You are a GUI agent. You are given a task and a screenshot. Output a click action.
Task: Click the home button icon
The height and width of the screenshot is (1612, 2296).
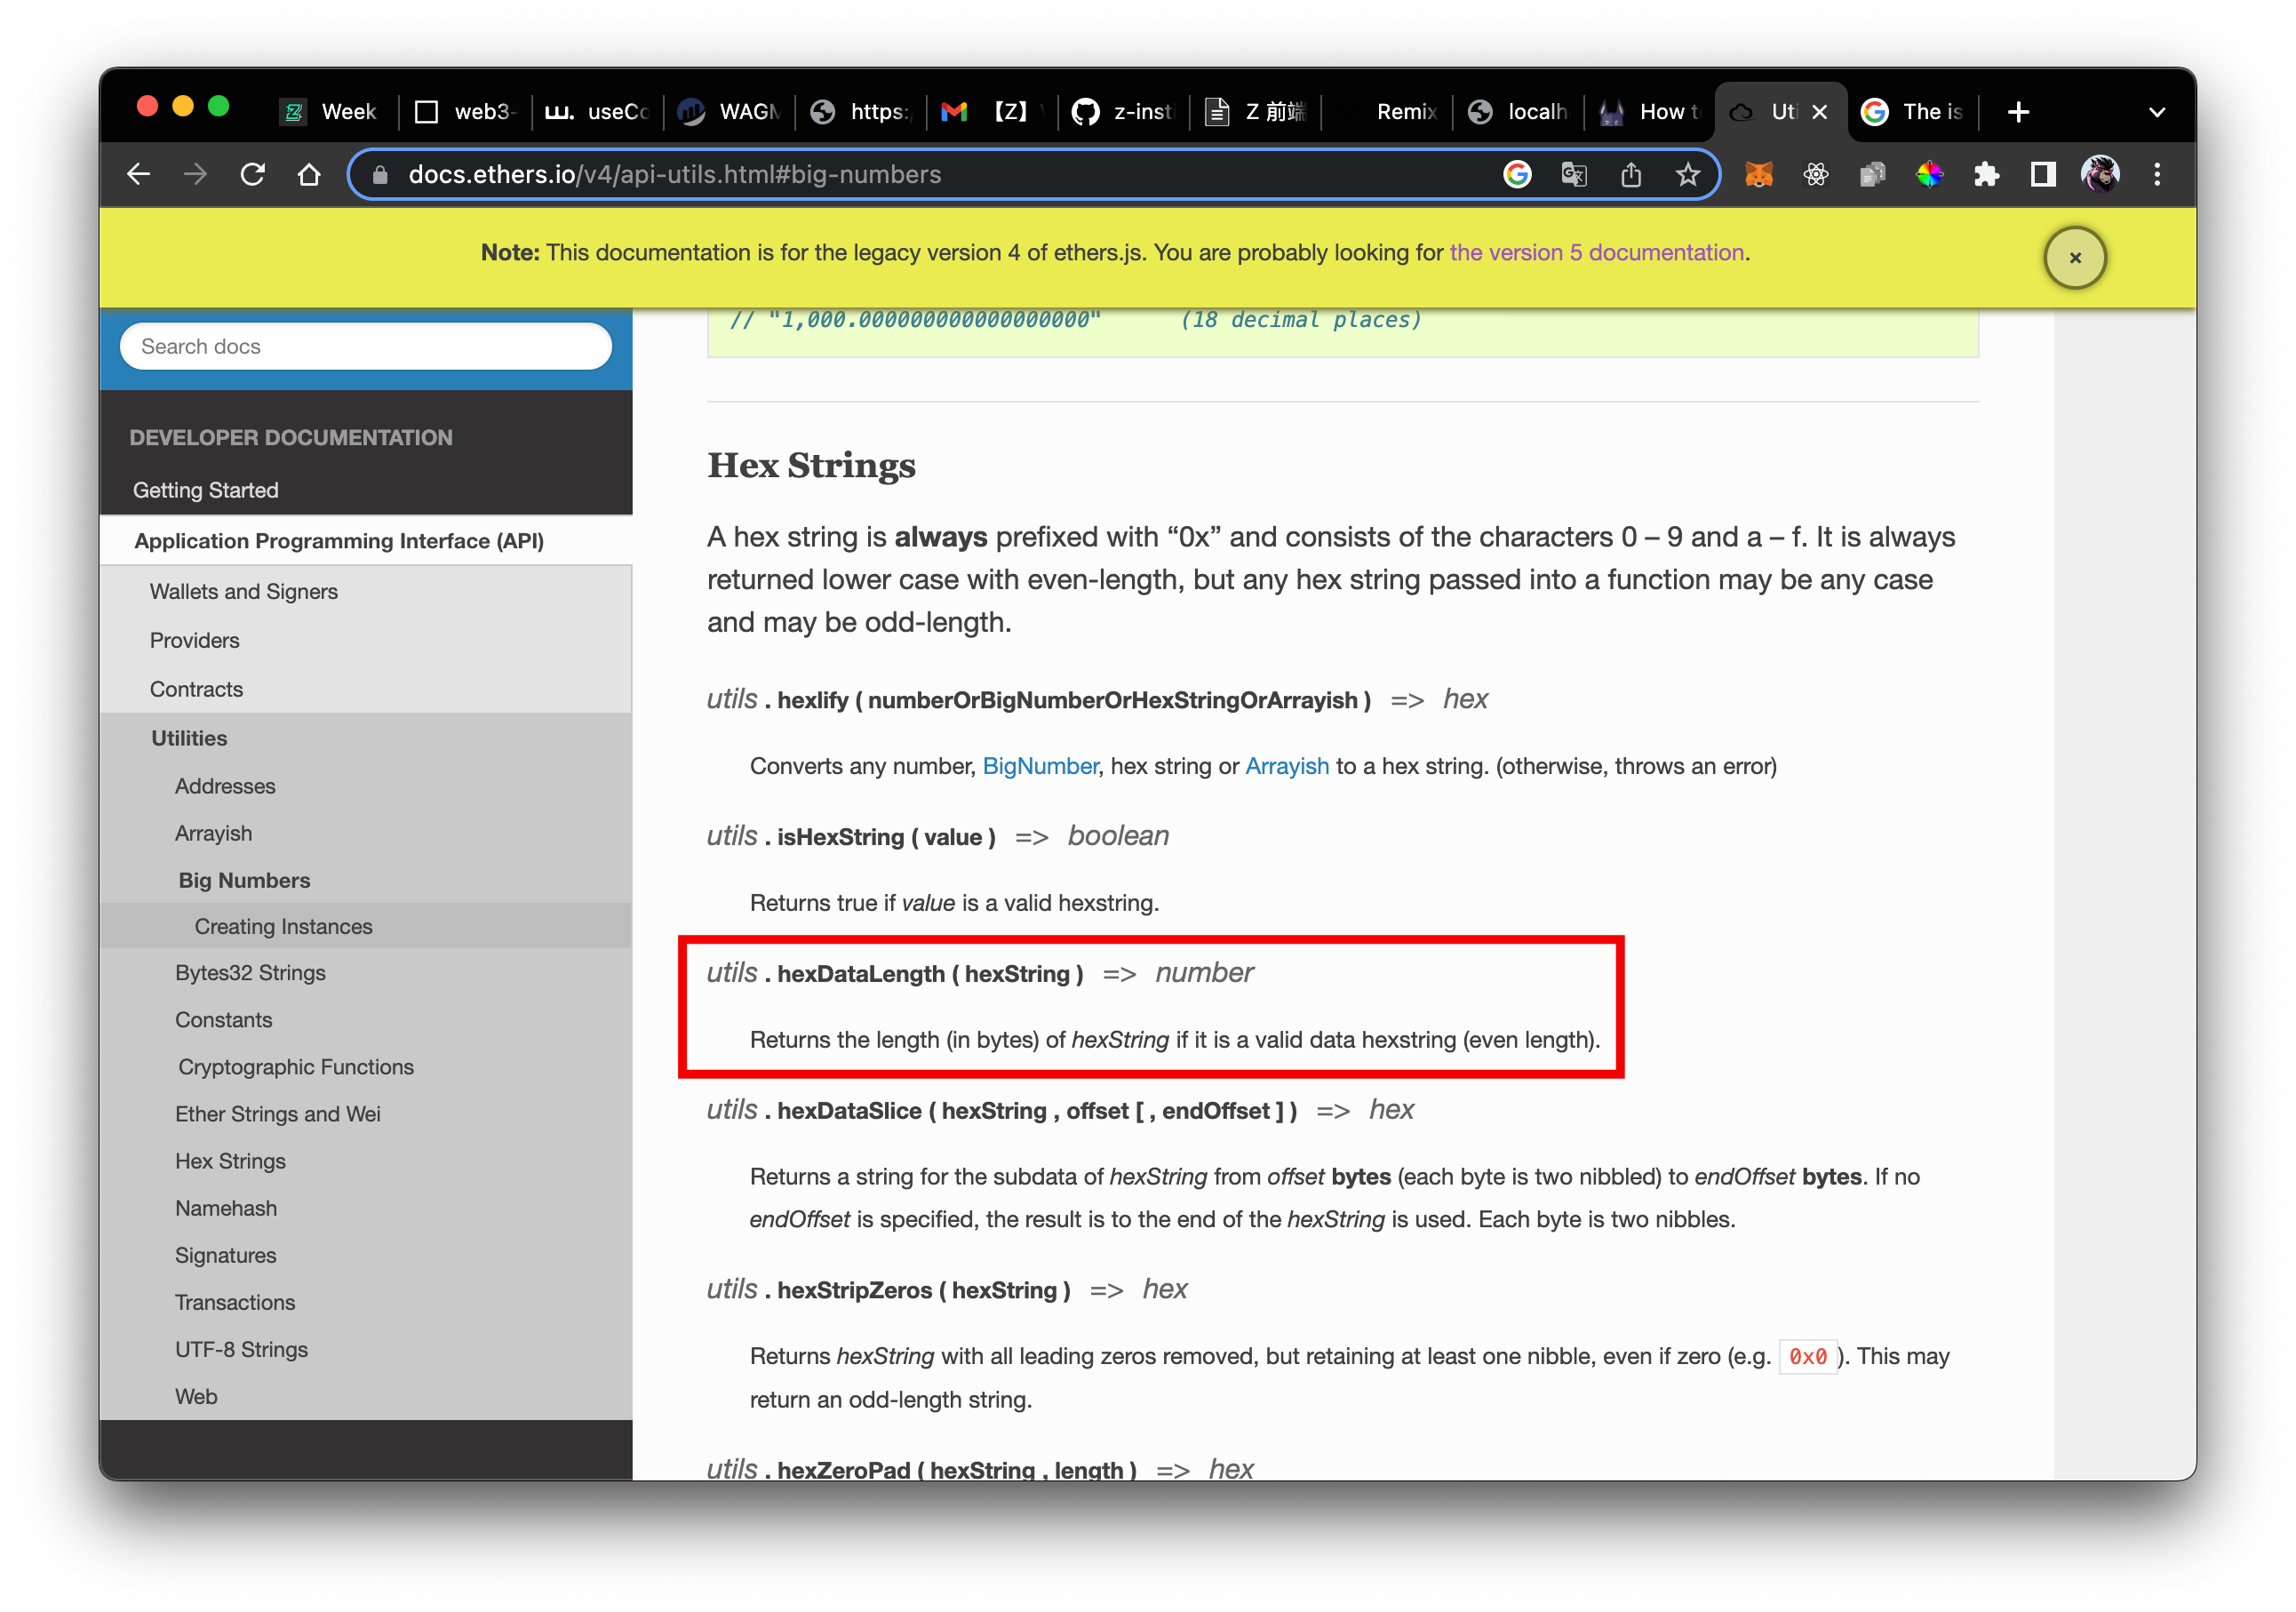click(x=309, y=175)
